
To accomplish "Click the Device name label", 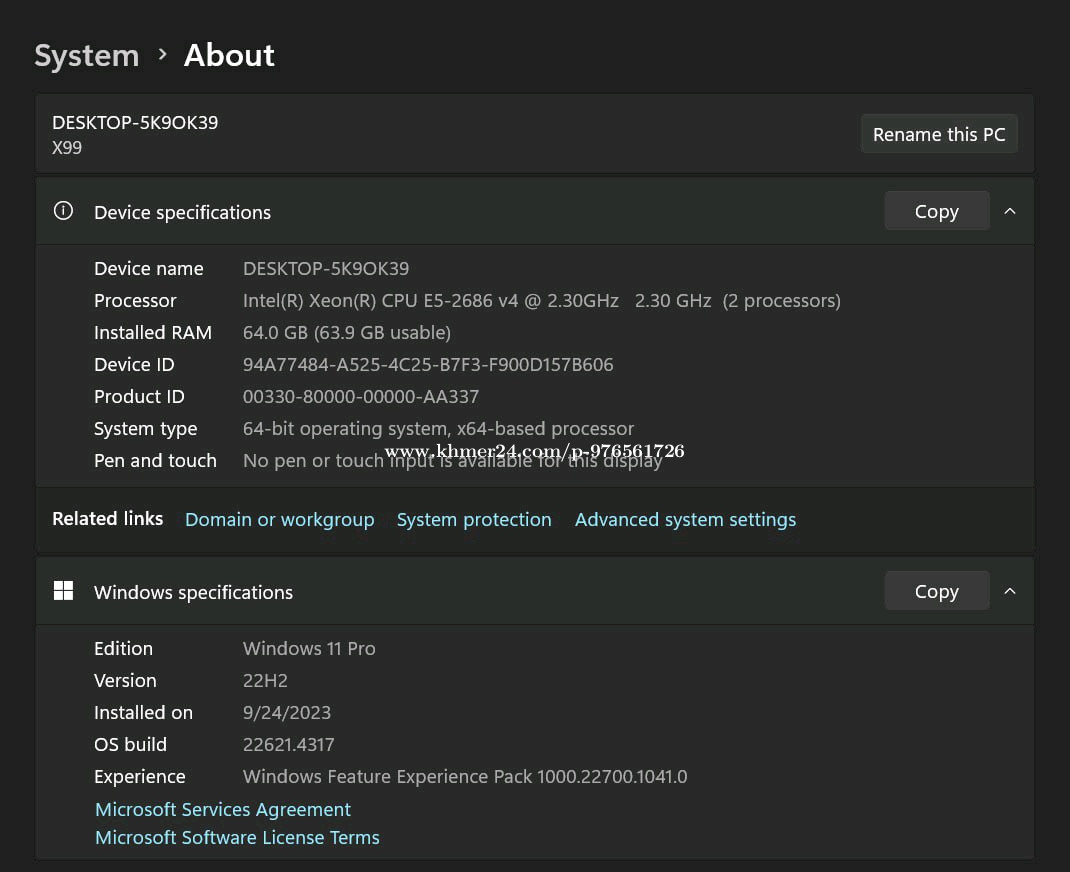I will 149,269.
